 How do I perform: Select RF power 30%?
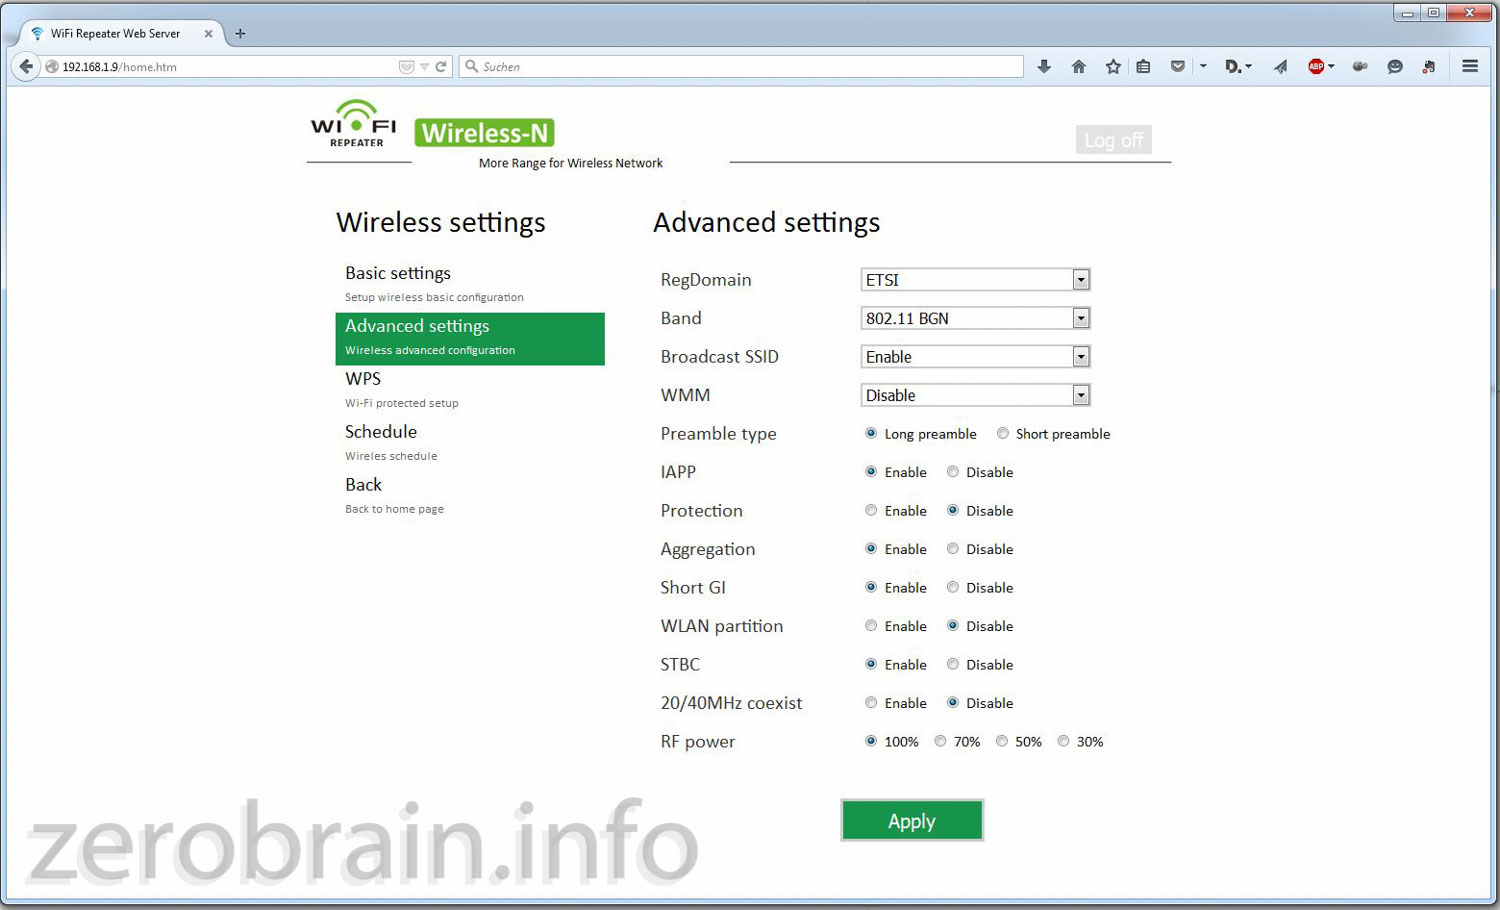(x=1064, y=741)
